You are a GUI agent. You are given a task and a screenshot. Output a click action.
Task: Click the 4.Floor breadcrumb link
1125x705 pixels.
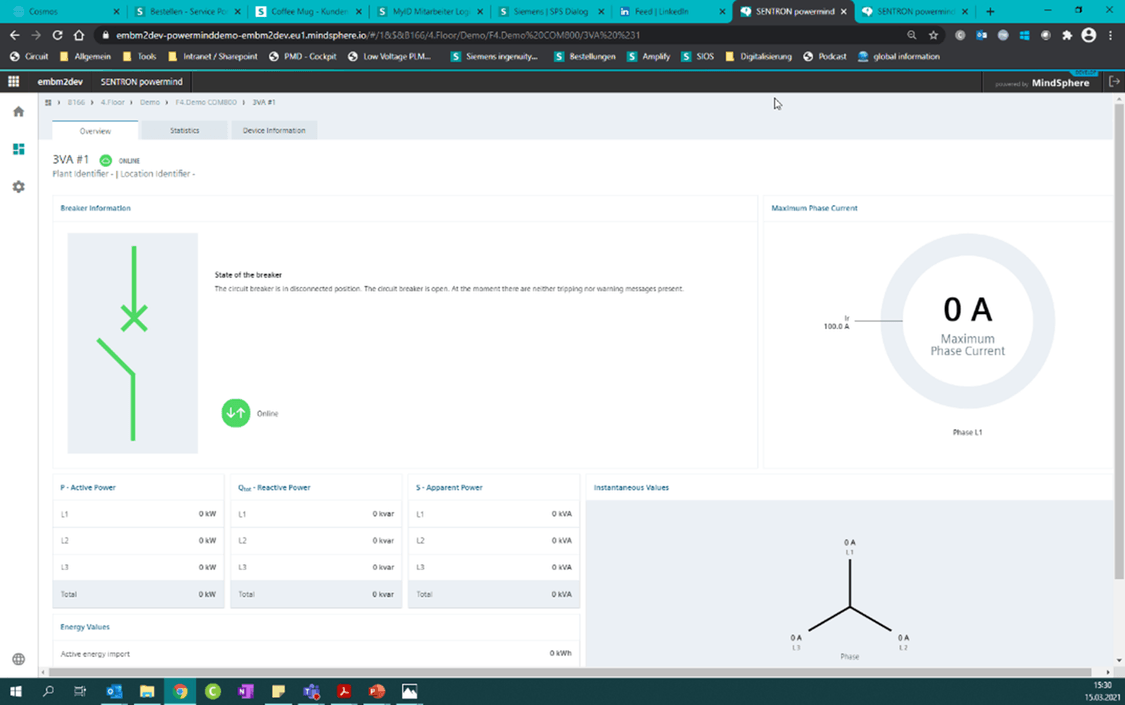click(x=112, y=103)
